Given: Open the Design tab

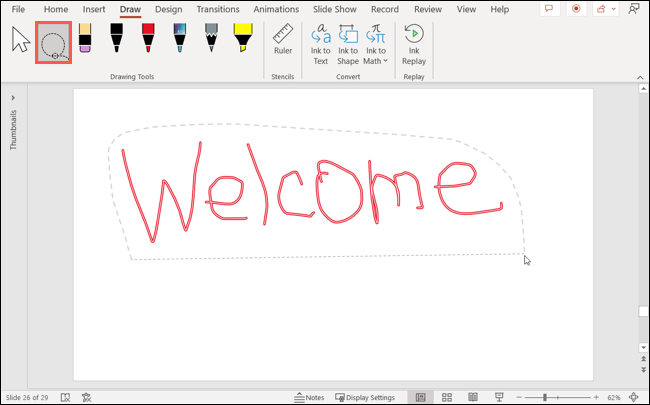Looking at the screenshot, I should 169,9.
